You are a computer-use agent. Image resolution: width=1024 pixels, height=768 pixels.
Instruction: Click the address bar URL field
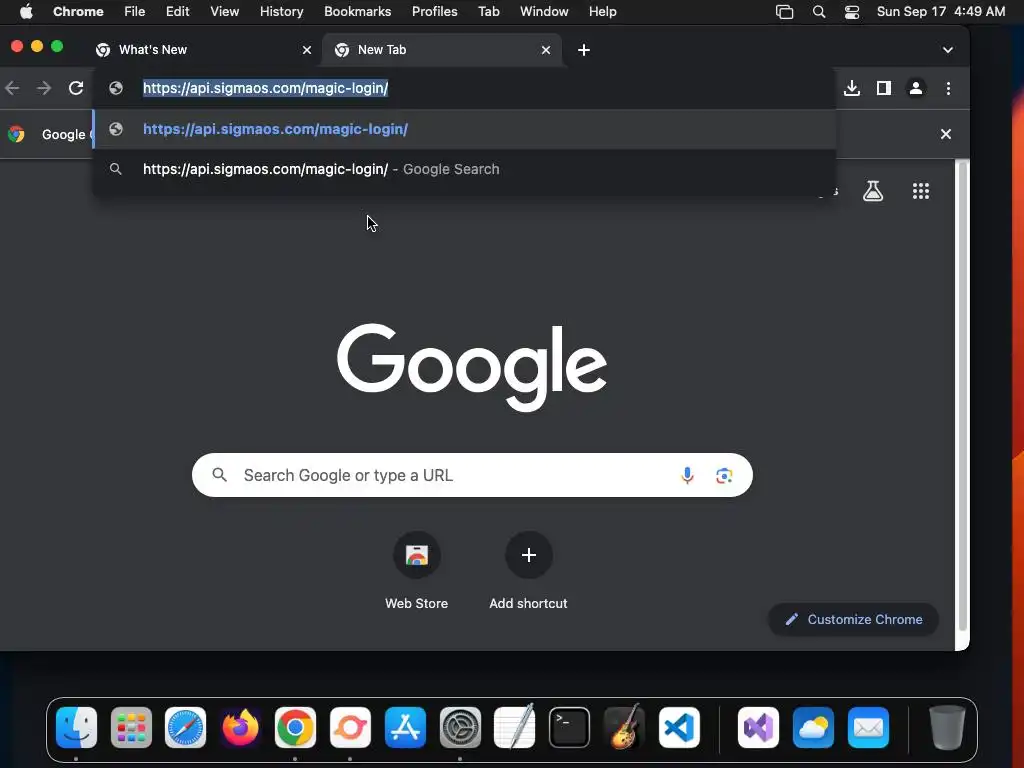click(464, 88)
